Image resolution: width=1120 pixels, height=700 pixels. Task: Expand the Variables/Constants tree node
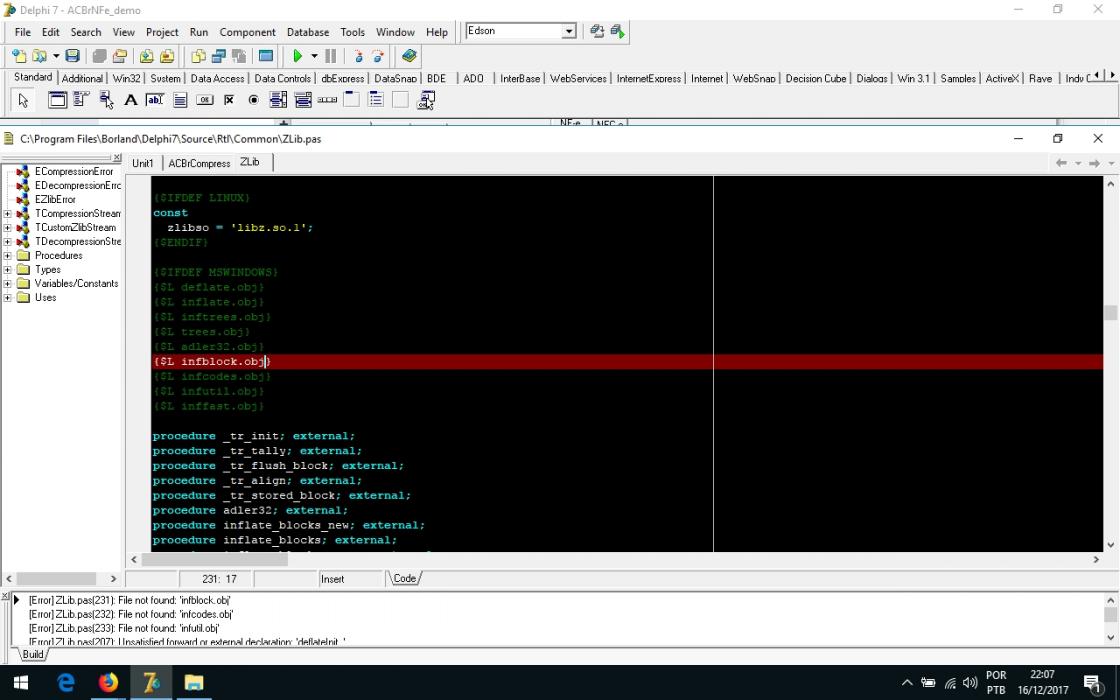7,284
